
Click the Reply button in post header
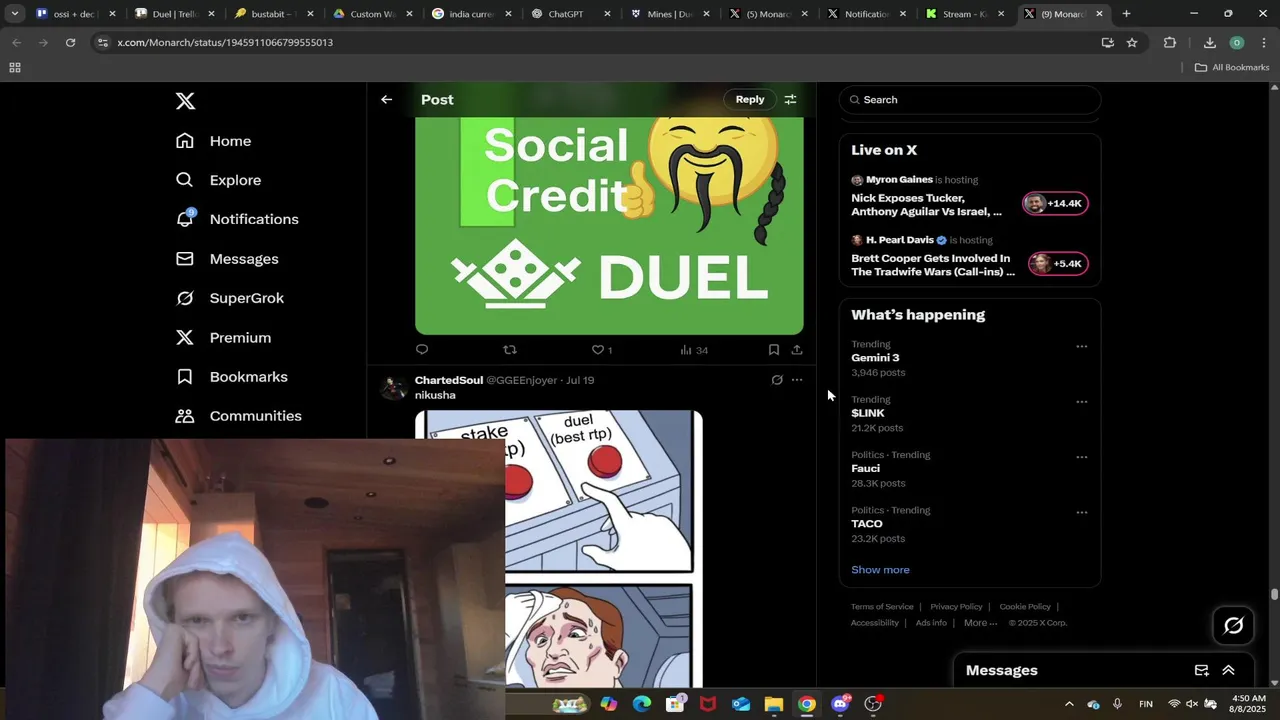(750, 100)
